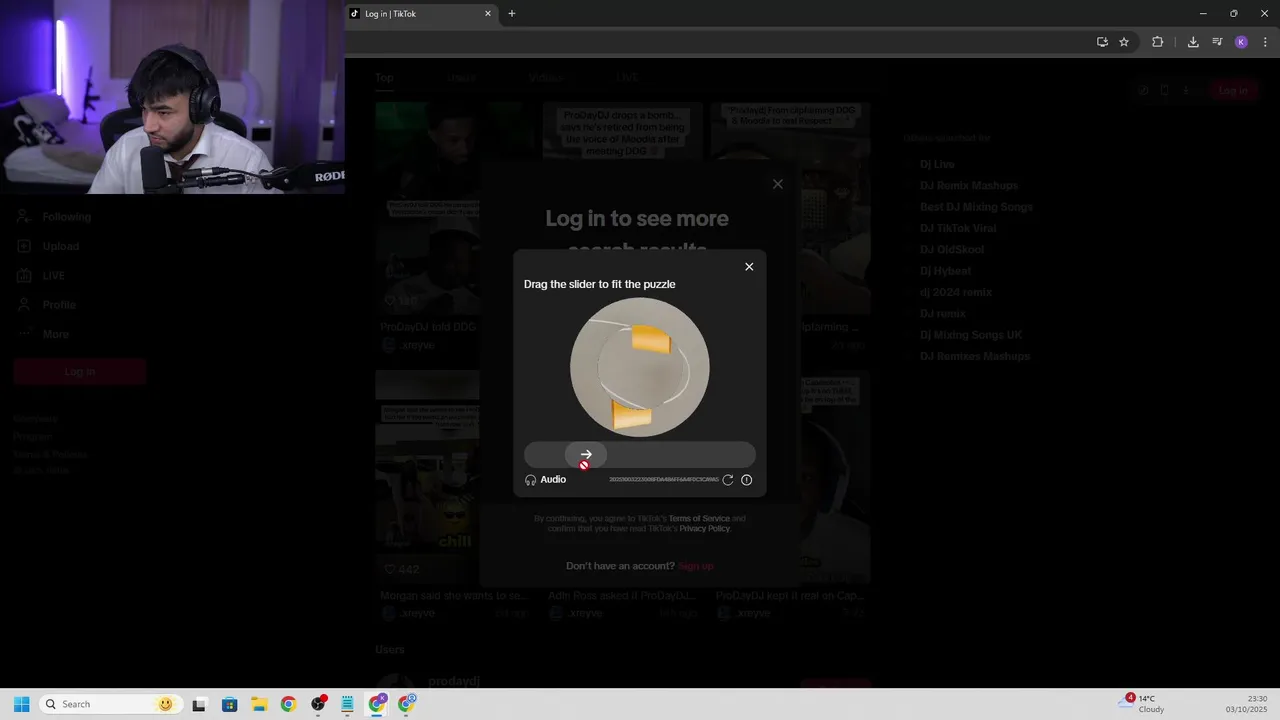Click the top-right Log in button
Viewport: 1280px width, 720px height.
click(x=1233, y=90)
